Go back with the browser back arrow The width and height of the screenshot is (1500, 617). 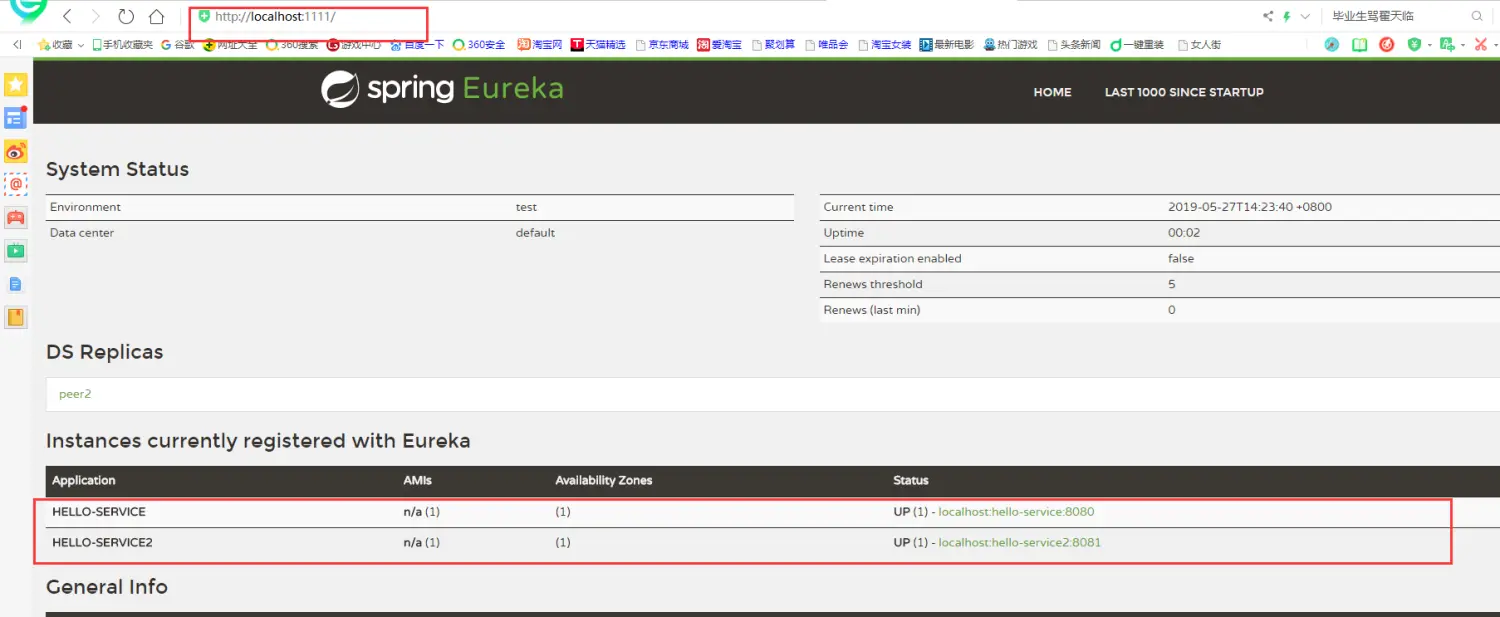tap(67, 17)
